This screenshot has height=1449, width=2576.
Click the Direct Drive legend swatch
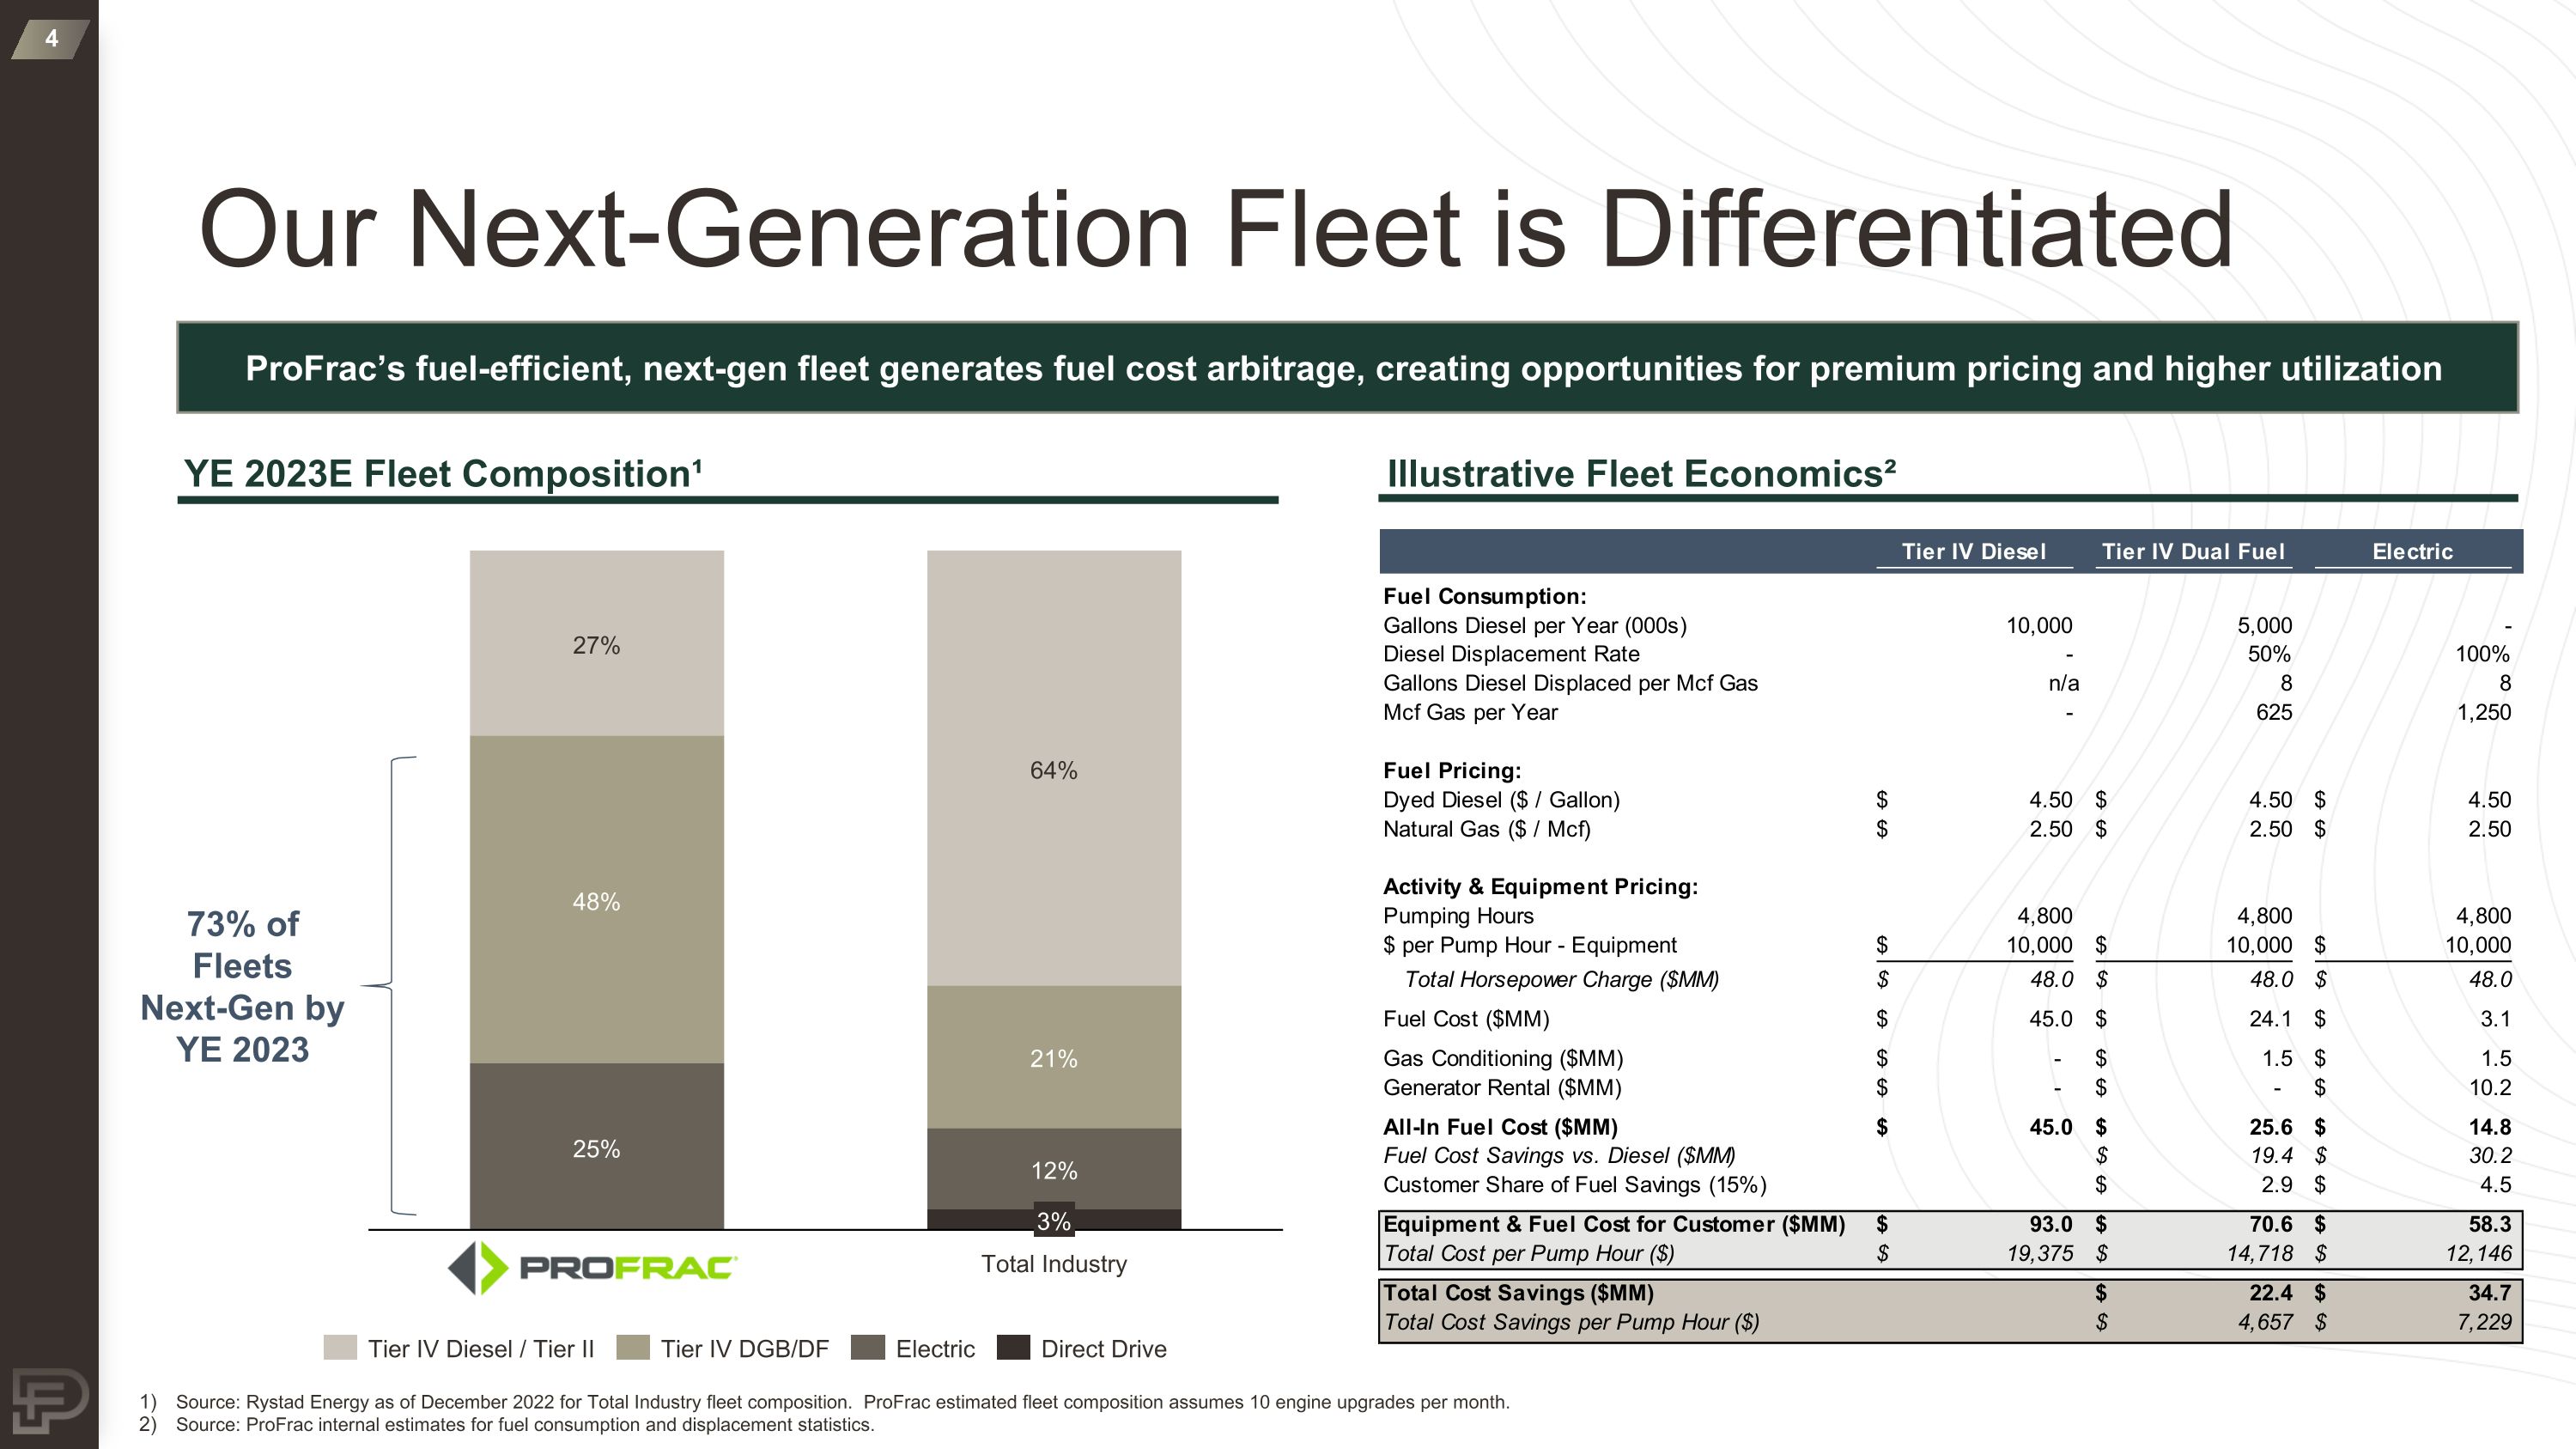point(1013,1348)
